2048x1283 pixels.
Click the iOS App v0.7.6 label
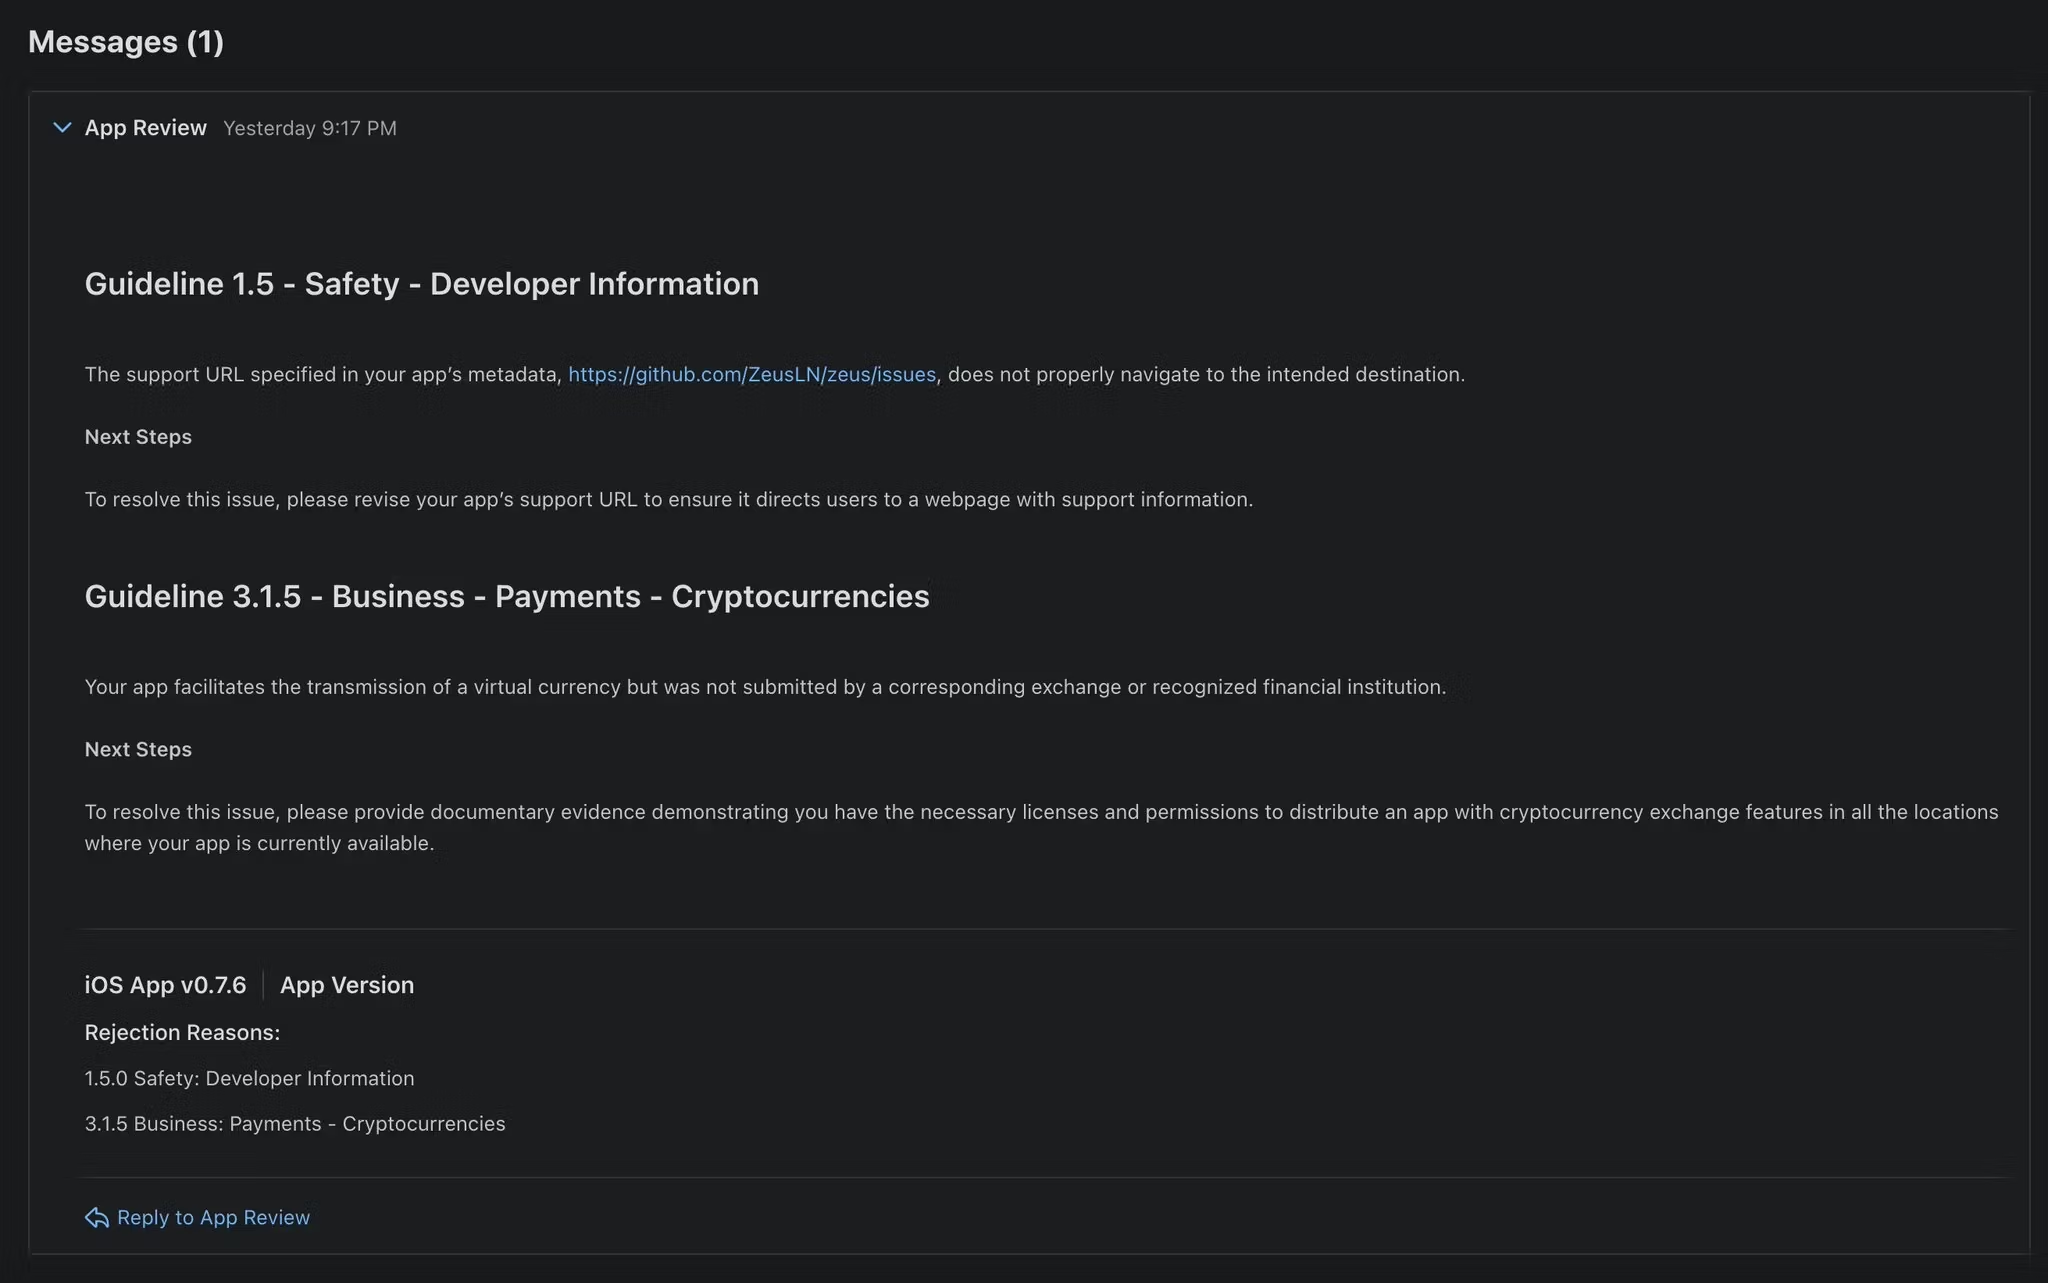pyautogui.click(x=165, y=985)
